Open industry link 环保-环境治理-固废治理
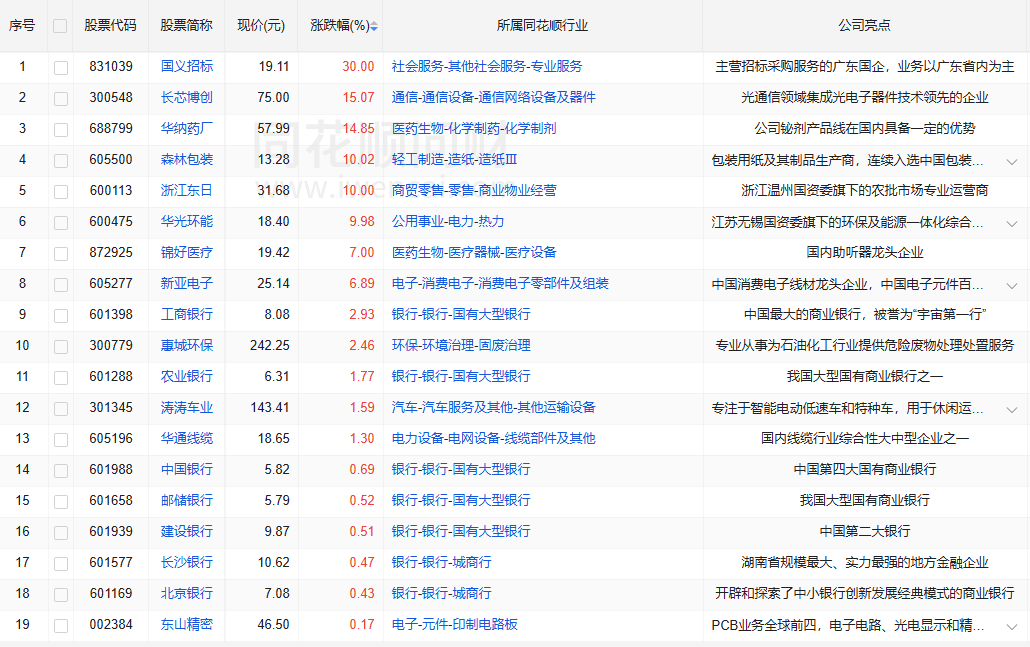This screenshot has height=647, width=1030. point(461,346)
